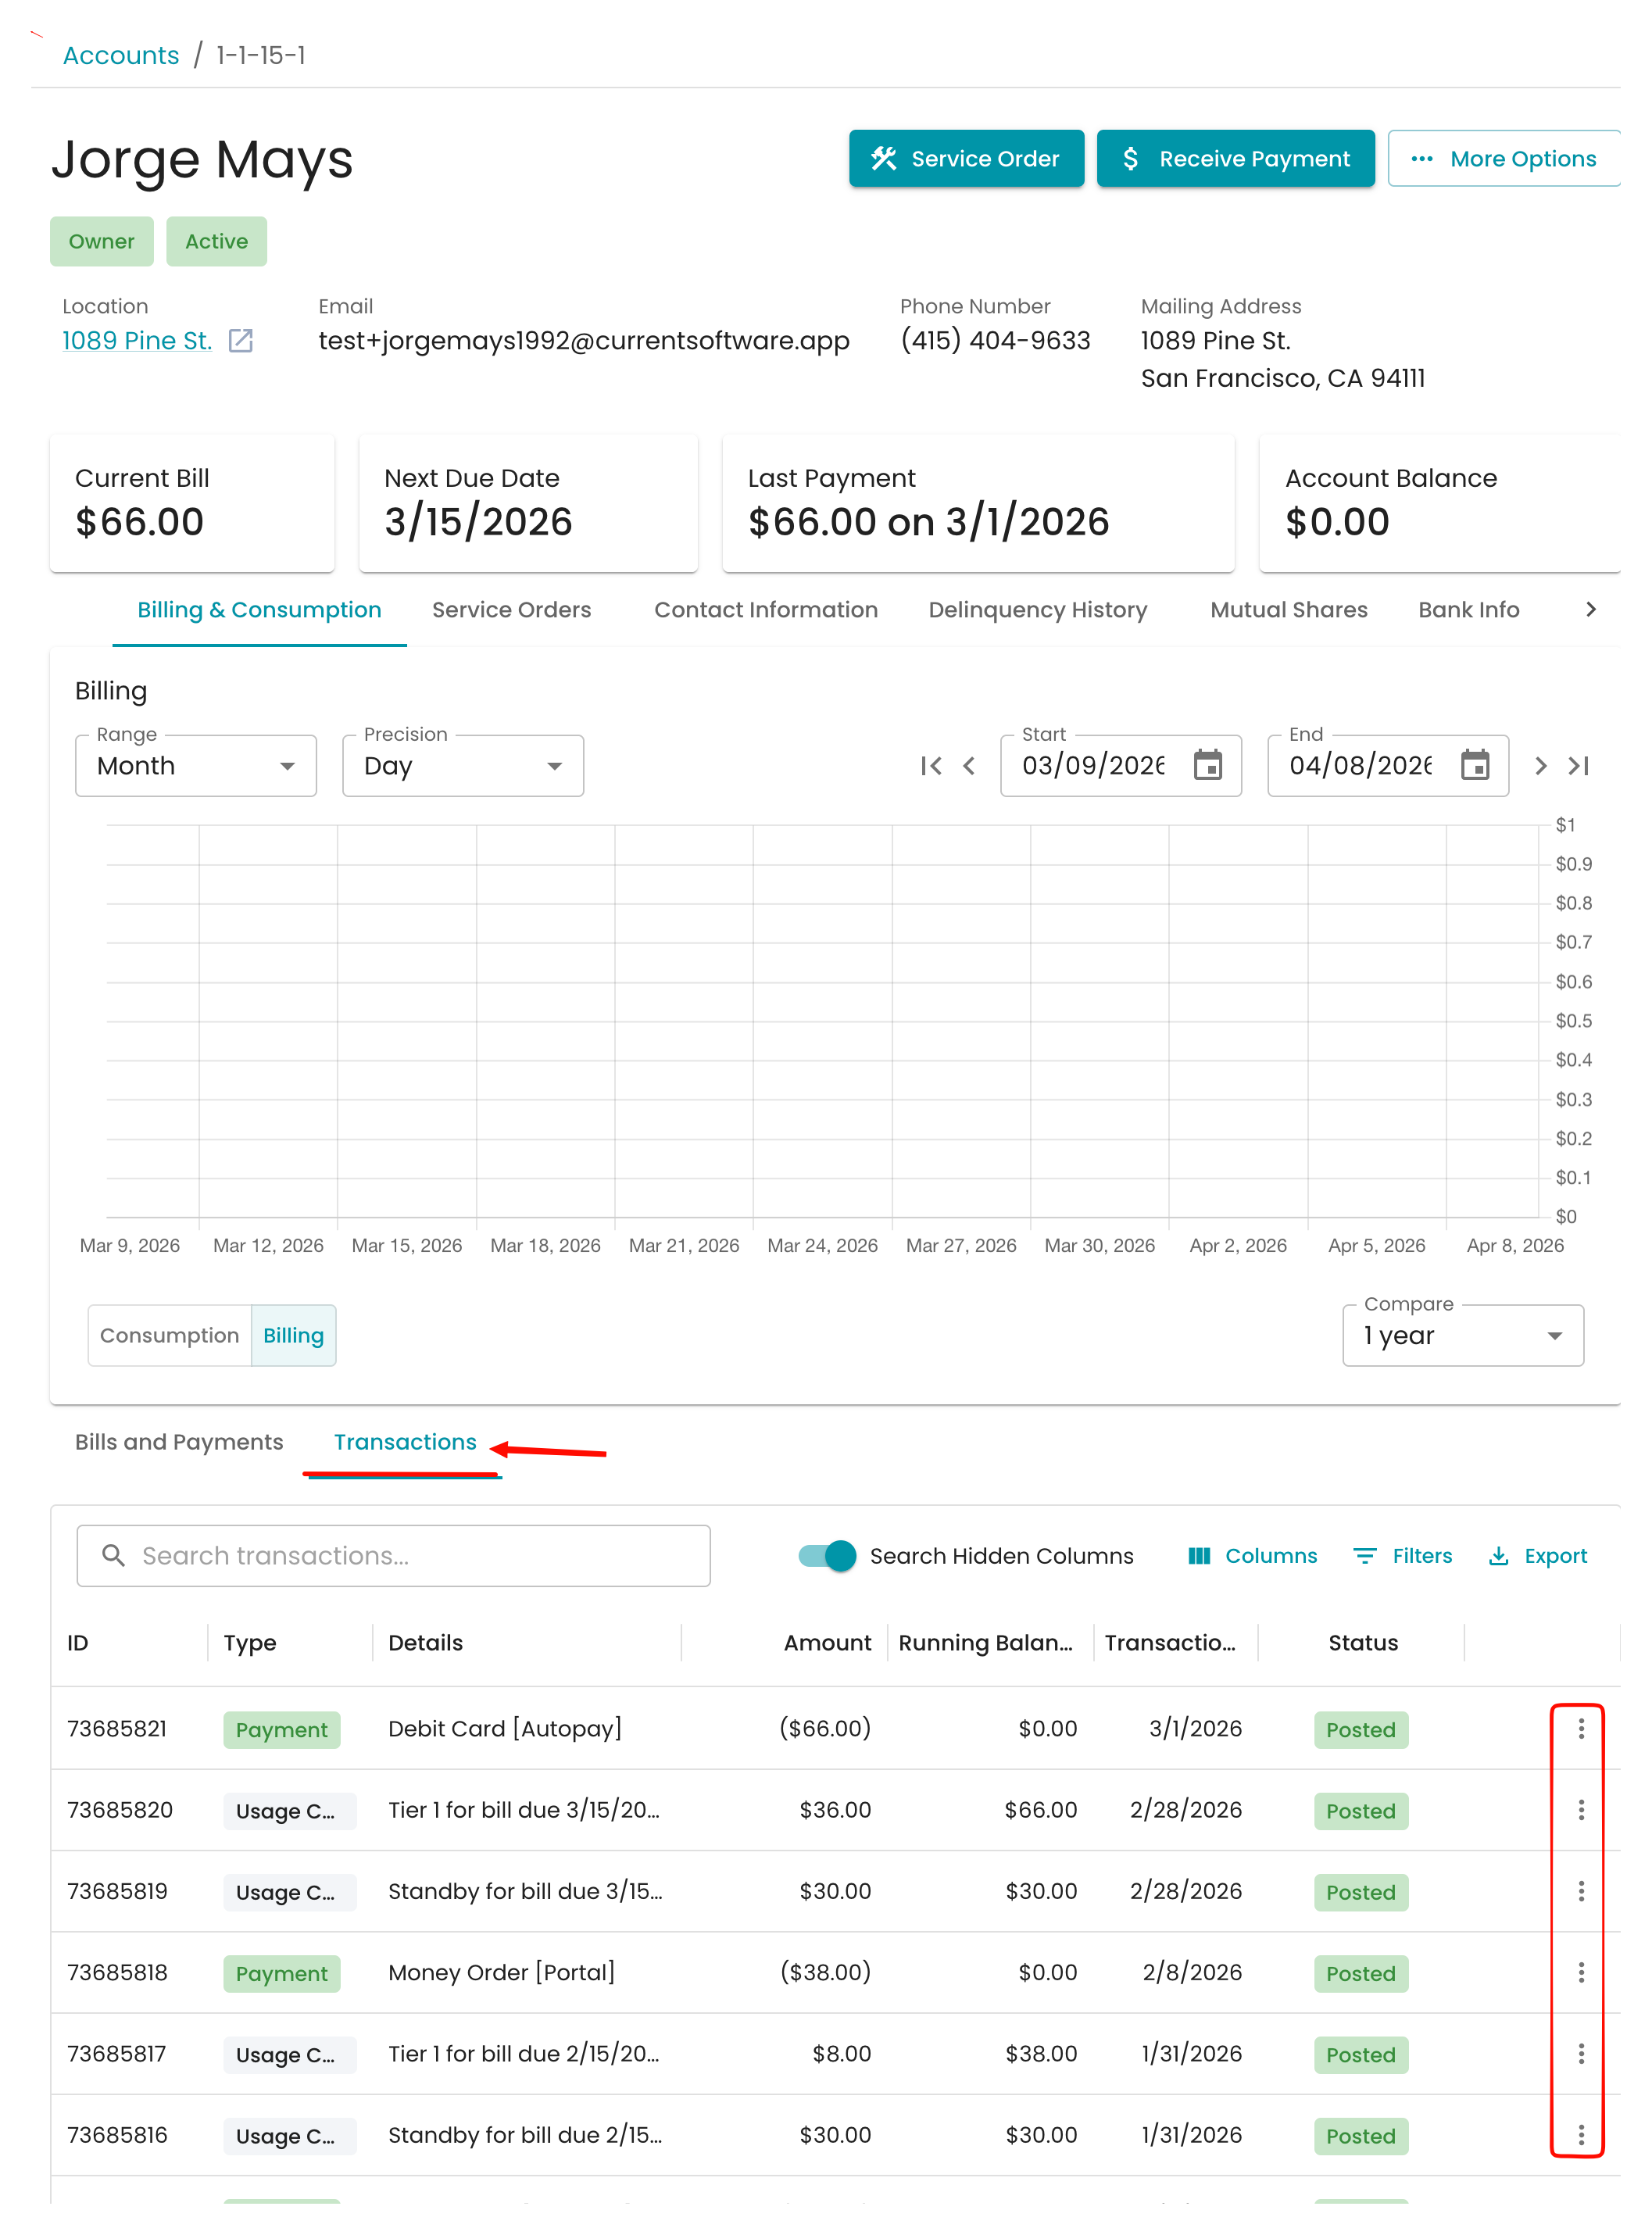Screen dimensions: 1652x2235
Task: Open the Precision Day dropdown
Action: pos(463,766)
